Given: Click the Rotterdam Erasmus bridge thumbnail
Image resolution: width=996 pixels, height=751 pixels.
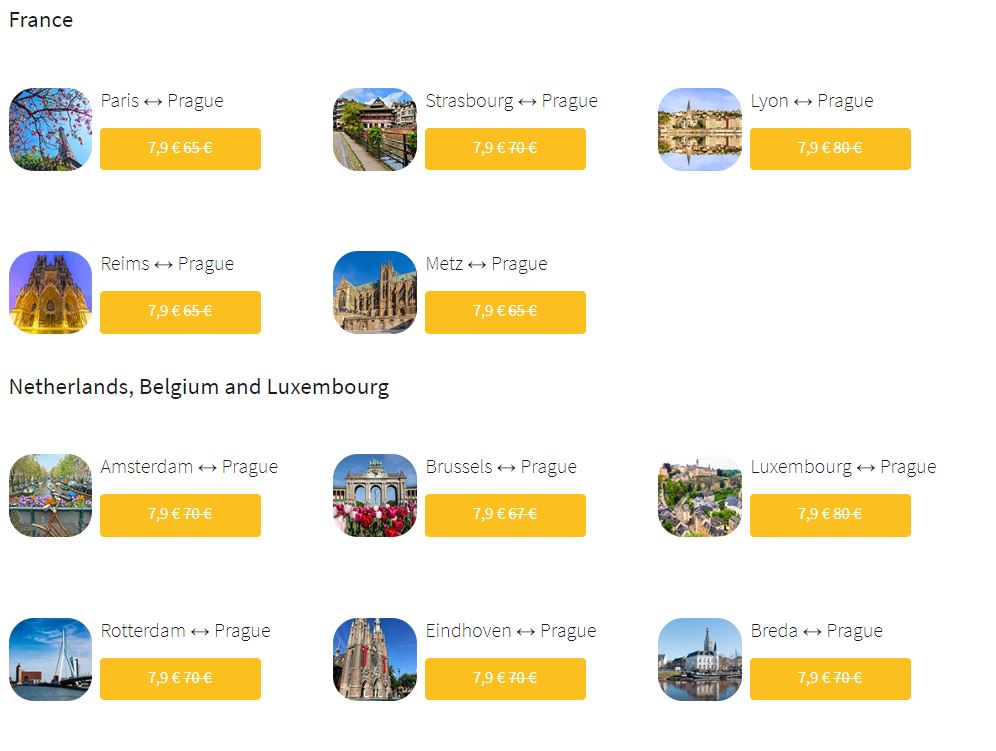Looking at the screenshot, I should click(x=50, y=660).
